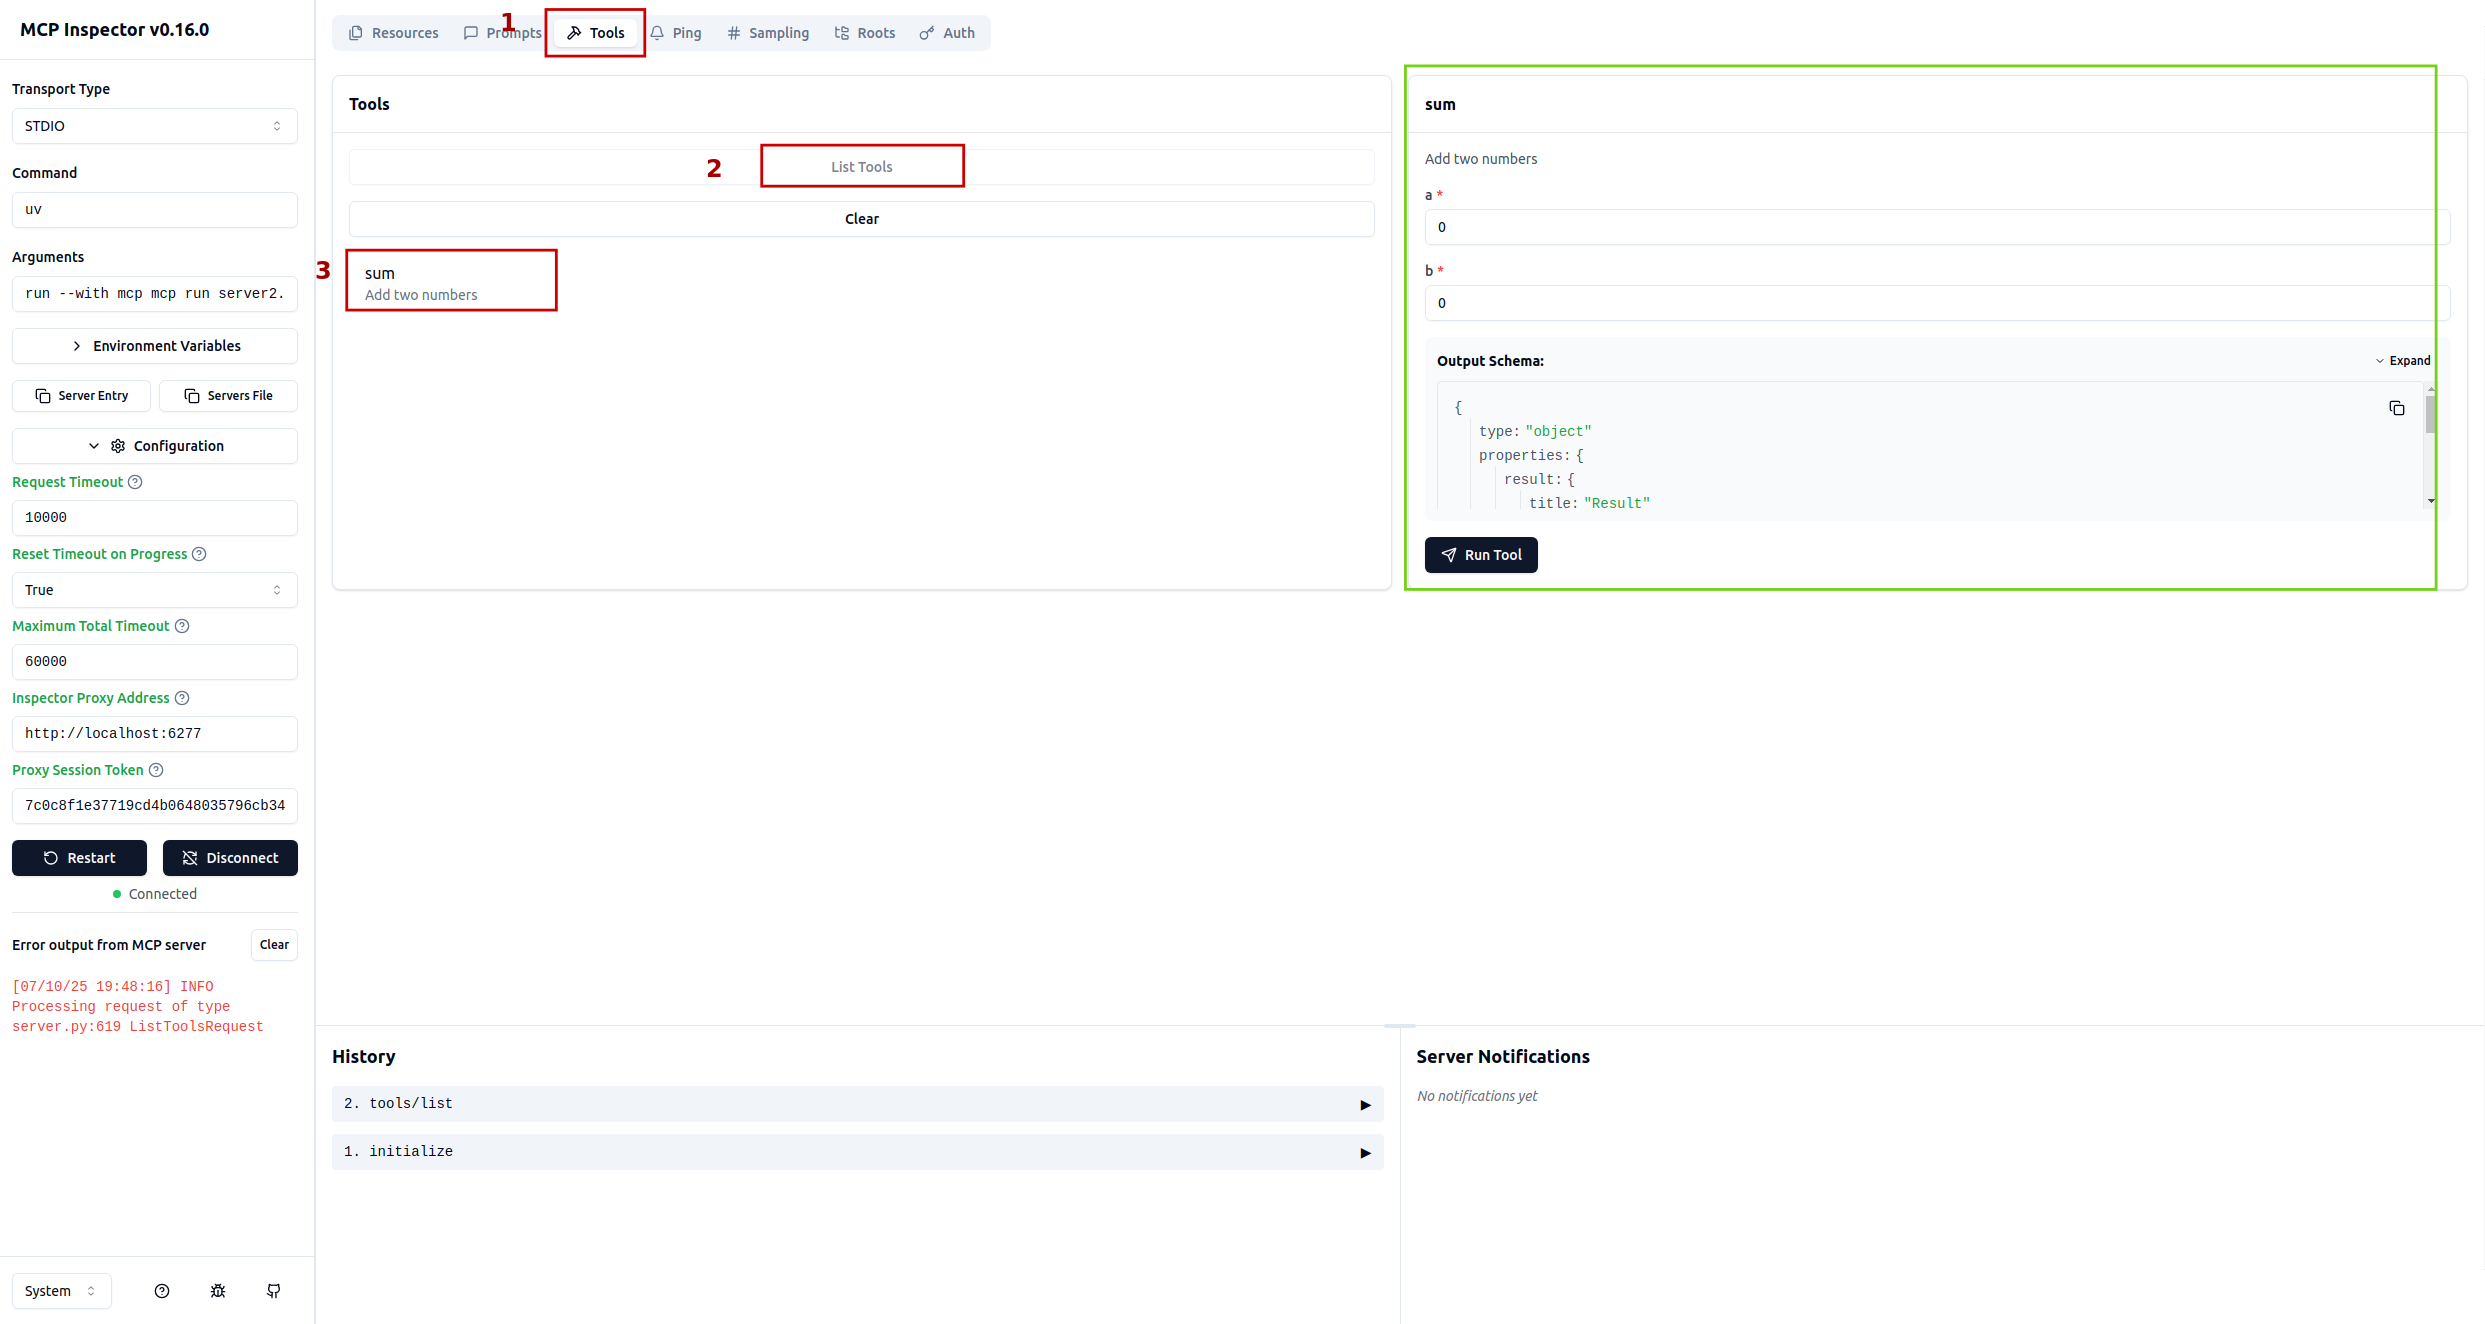Viewport: 2485px width, 1324px height.
Task: Click the output schema scrollbar down arrow
Action: click(x=2430, y=501)
